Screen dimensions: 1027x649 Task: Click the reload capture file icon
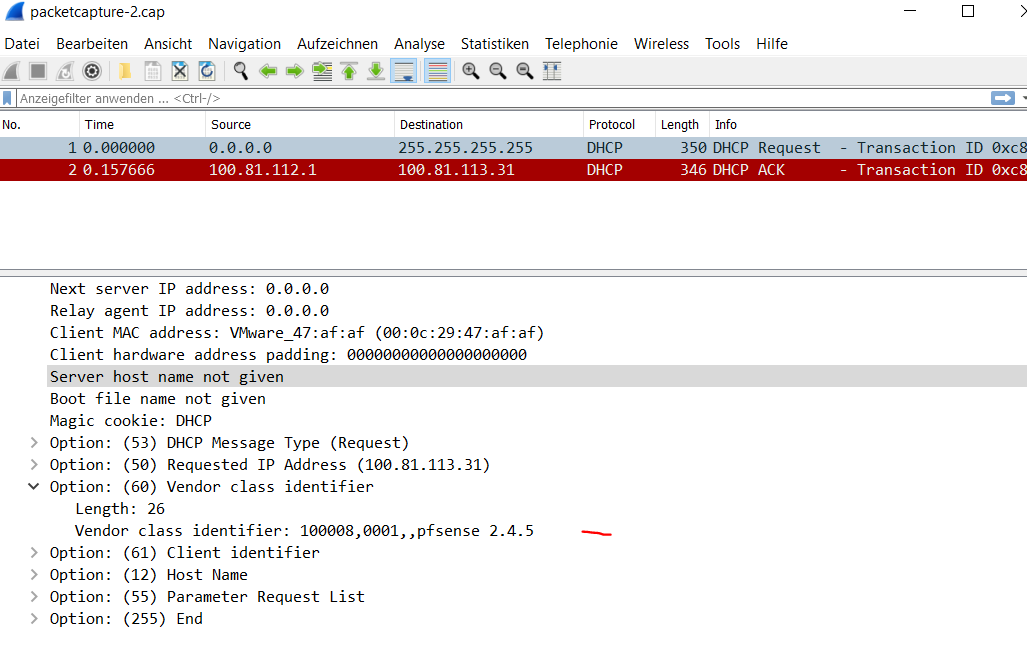[207, 71]
